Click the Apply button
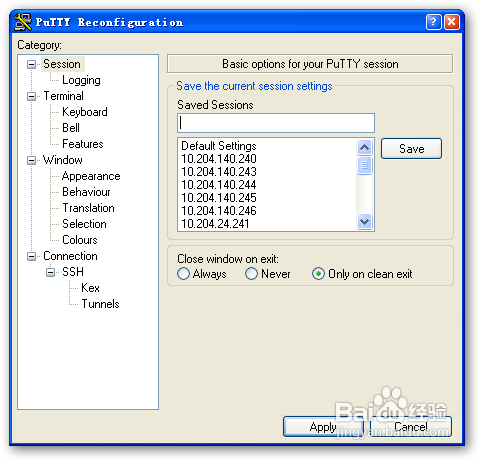The image size is (479, 460). tap(323, 427)
